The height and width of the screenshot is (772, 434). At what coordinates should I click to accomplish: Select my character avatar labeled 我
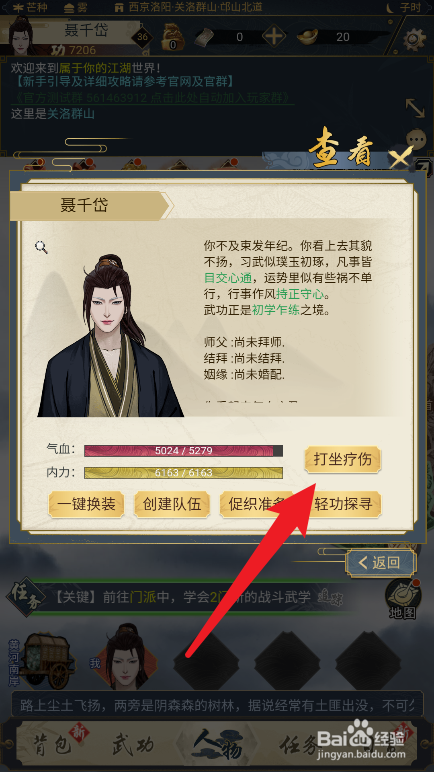[125, 660]
